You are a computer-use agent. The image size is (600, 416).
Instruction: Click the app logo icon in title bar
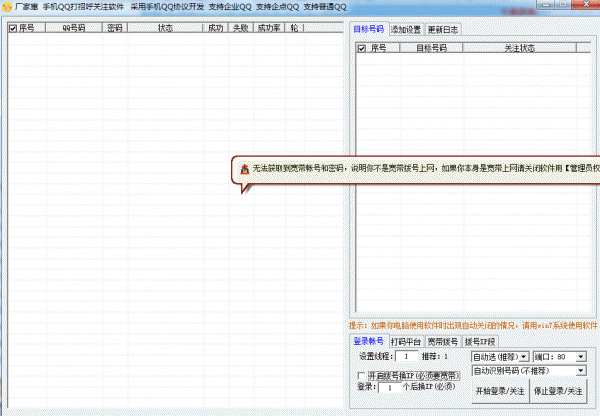point(7,7)
